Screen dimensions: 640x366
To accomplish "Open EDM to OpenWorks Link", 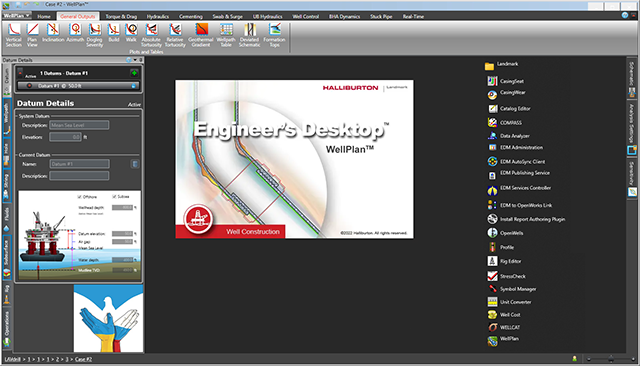I will coord(520,205).
